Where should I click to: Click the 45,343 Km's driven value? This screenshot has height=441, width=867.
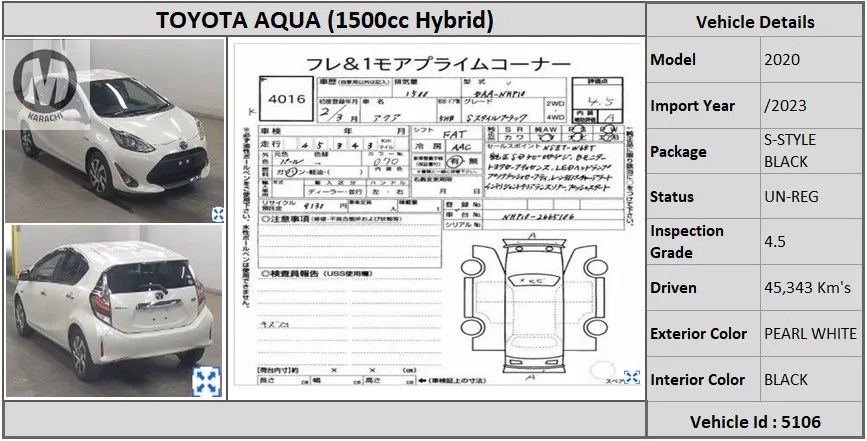[x=807, y=288]
